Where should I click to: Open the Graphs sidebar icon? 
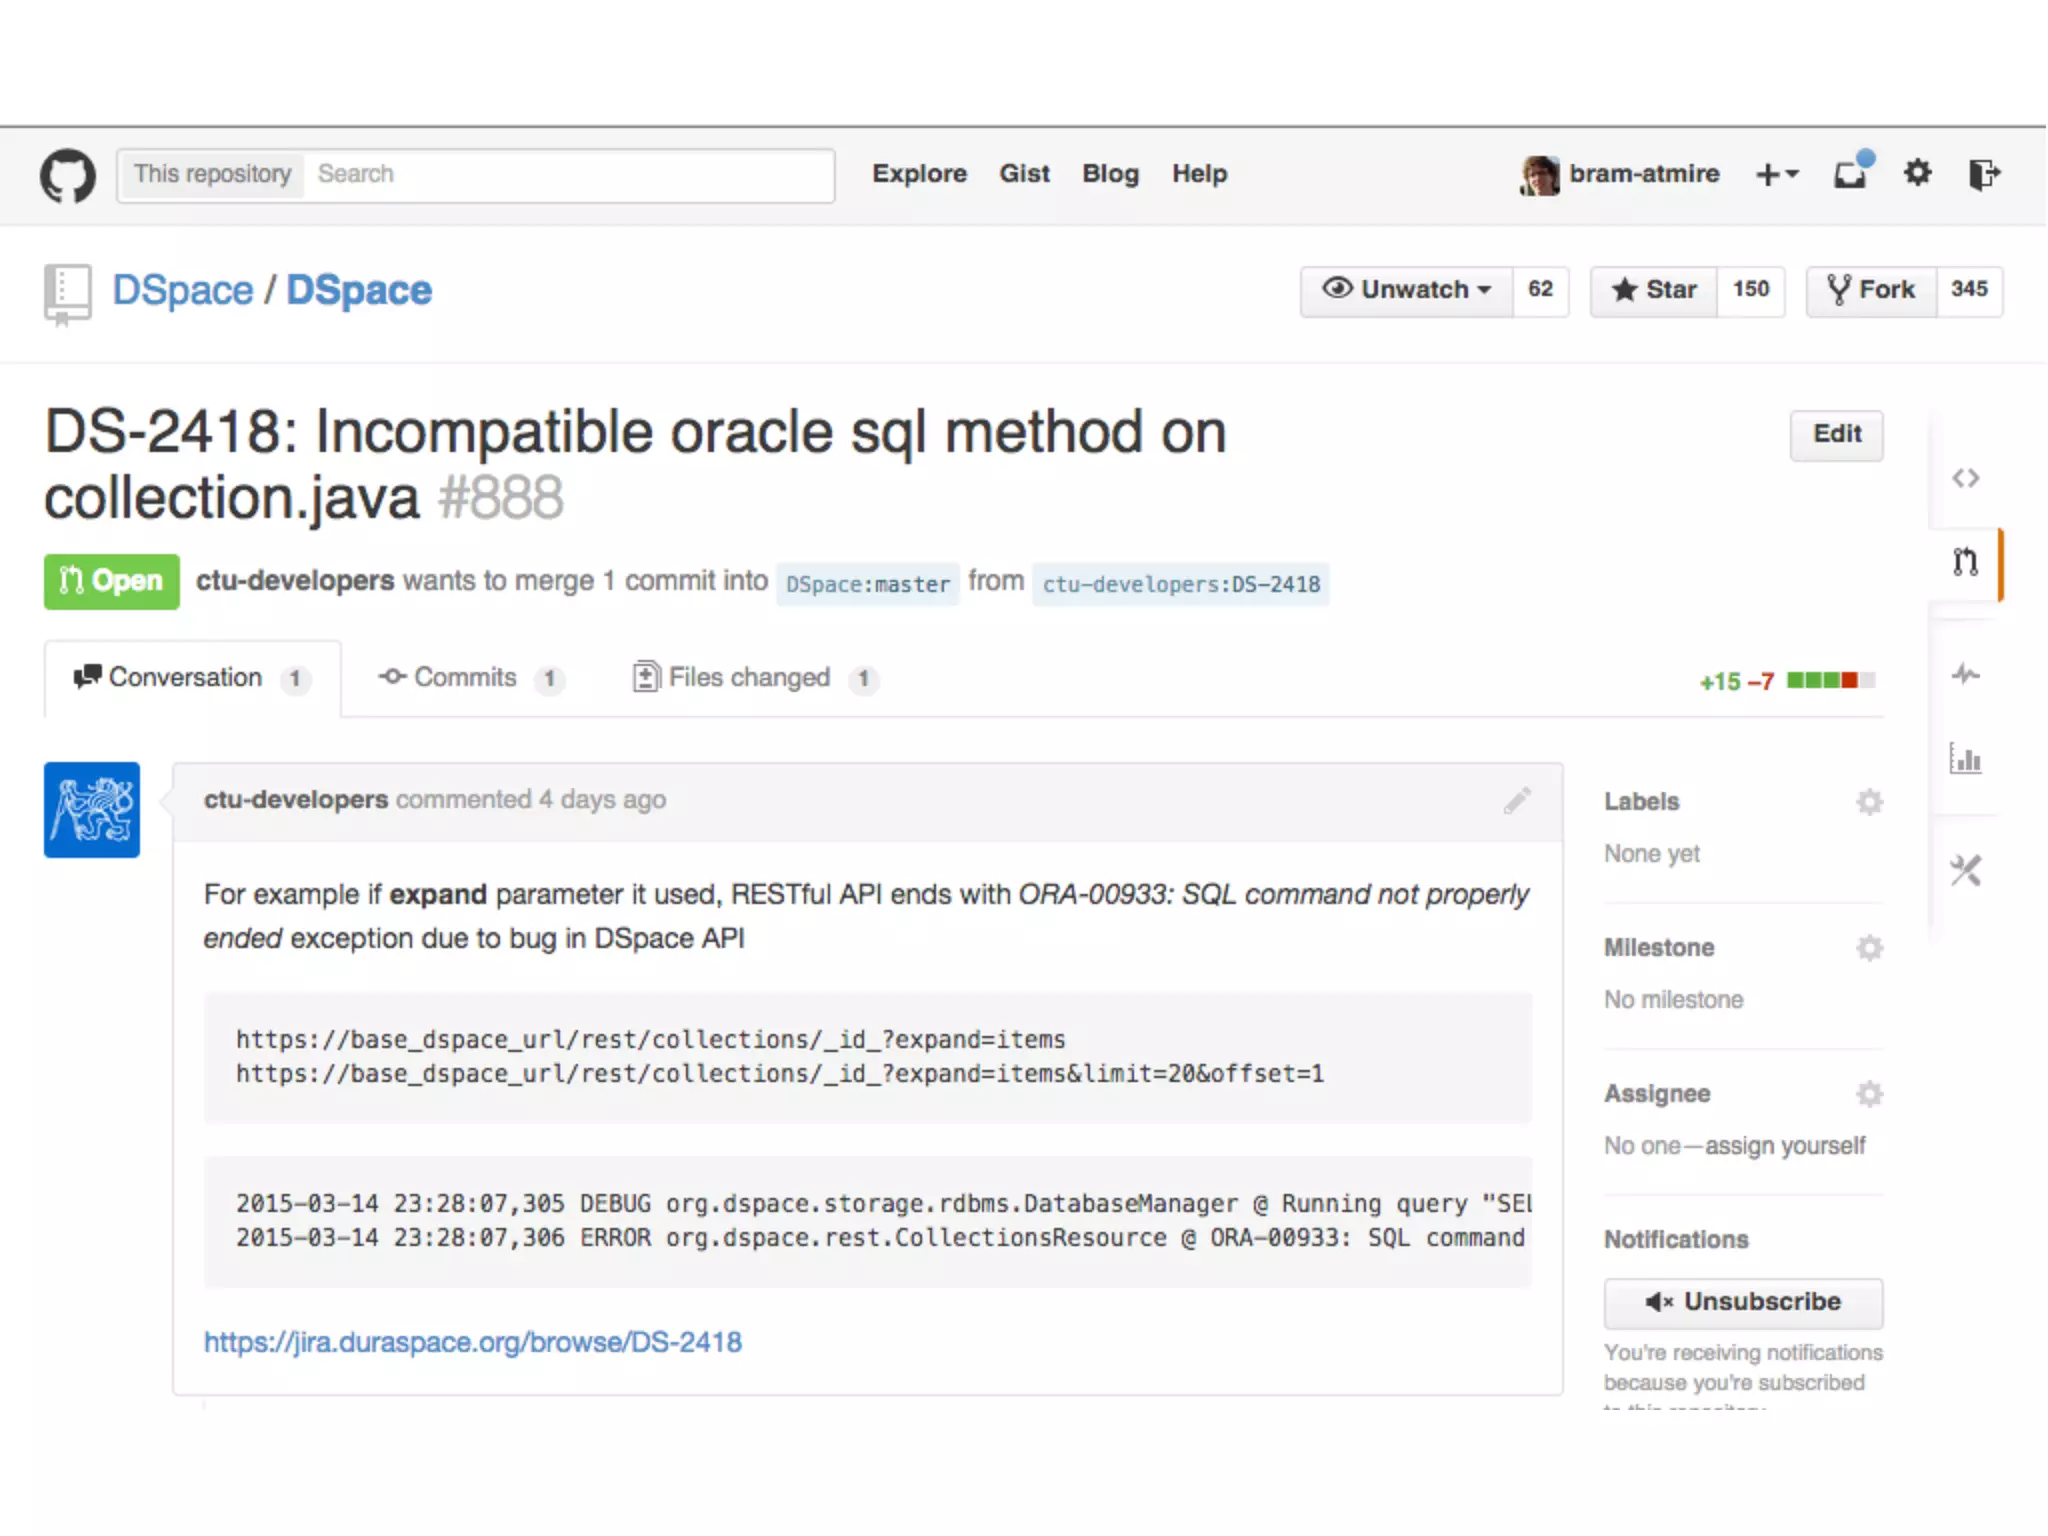1965,760
